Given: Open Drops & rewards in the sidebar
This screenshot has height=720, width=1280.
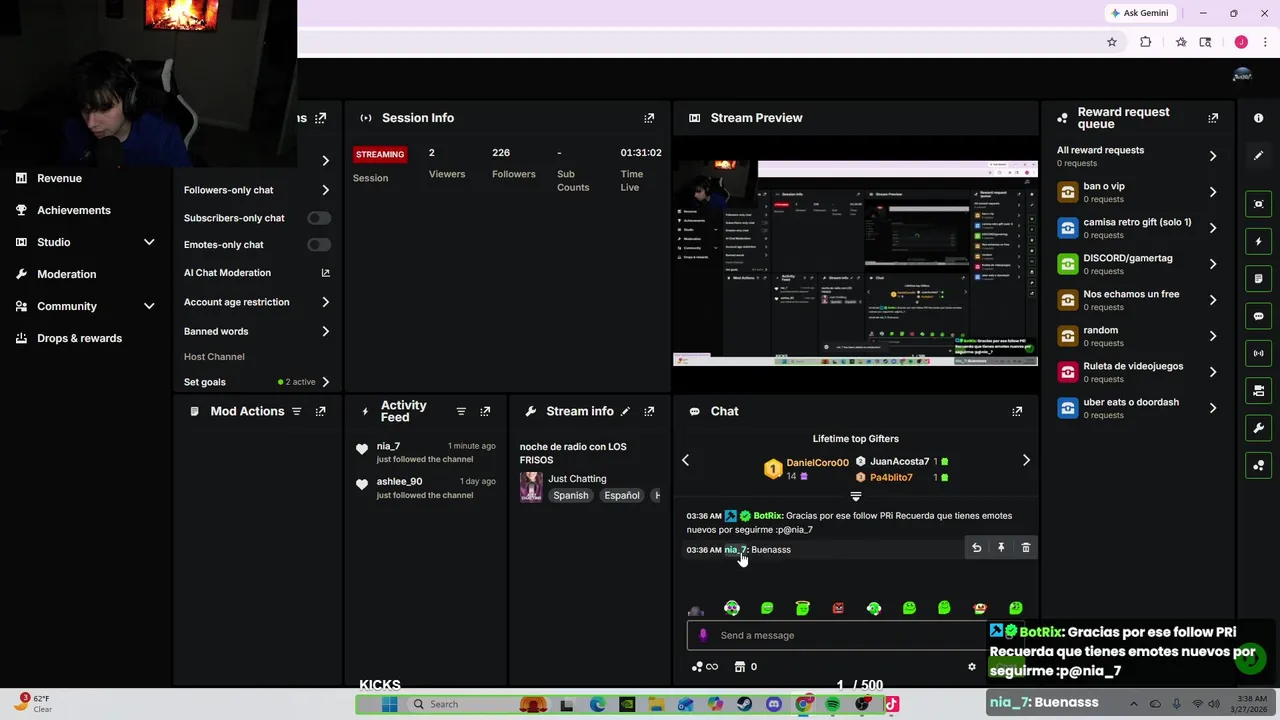Looking at the screenshot, I should pos(79,338).
